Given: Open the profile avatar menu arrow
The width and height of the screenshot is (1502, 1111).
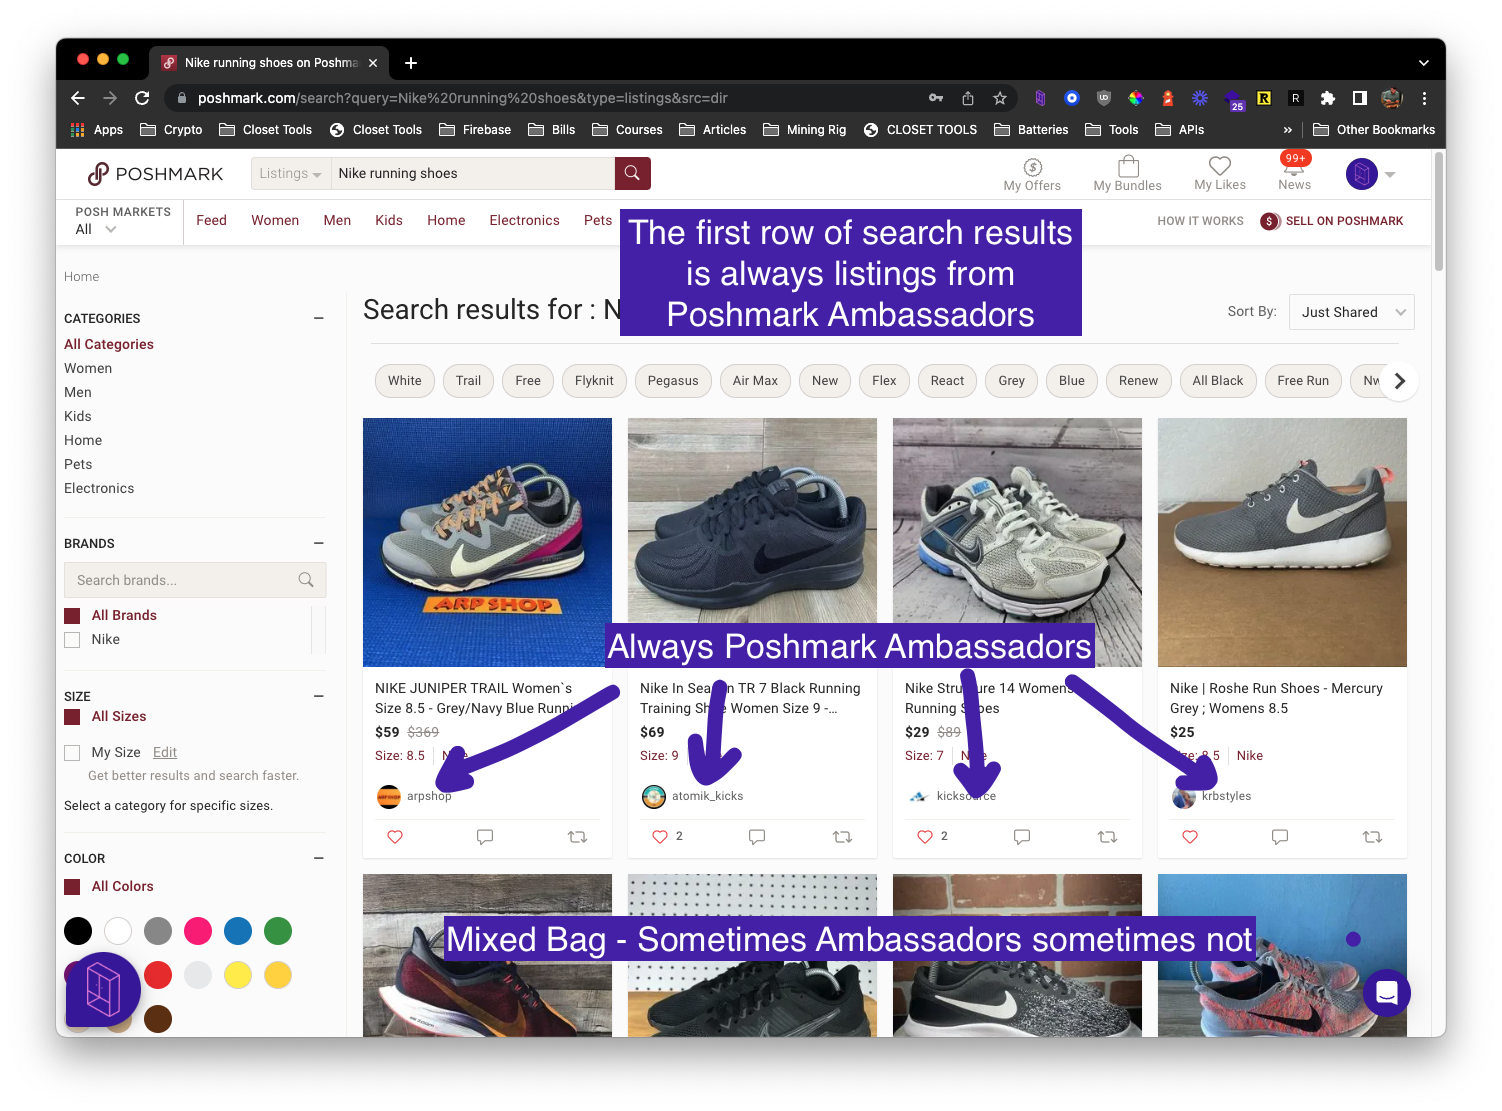Looking at the screenshot, I should pos(1390,175).
